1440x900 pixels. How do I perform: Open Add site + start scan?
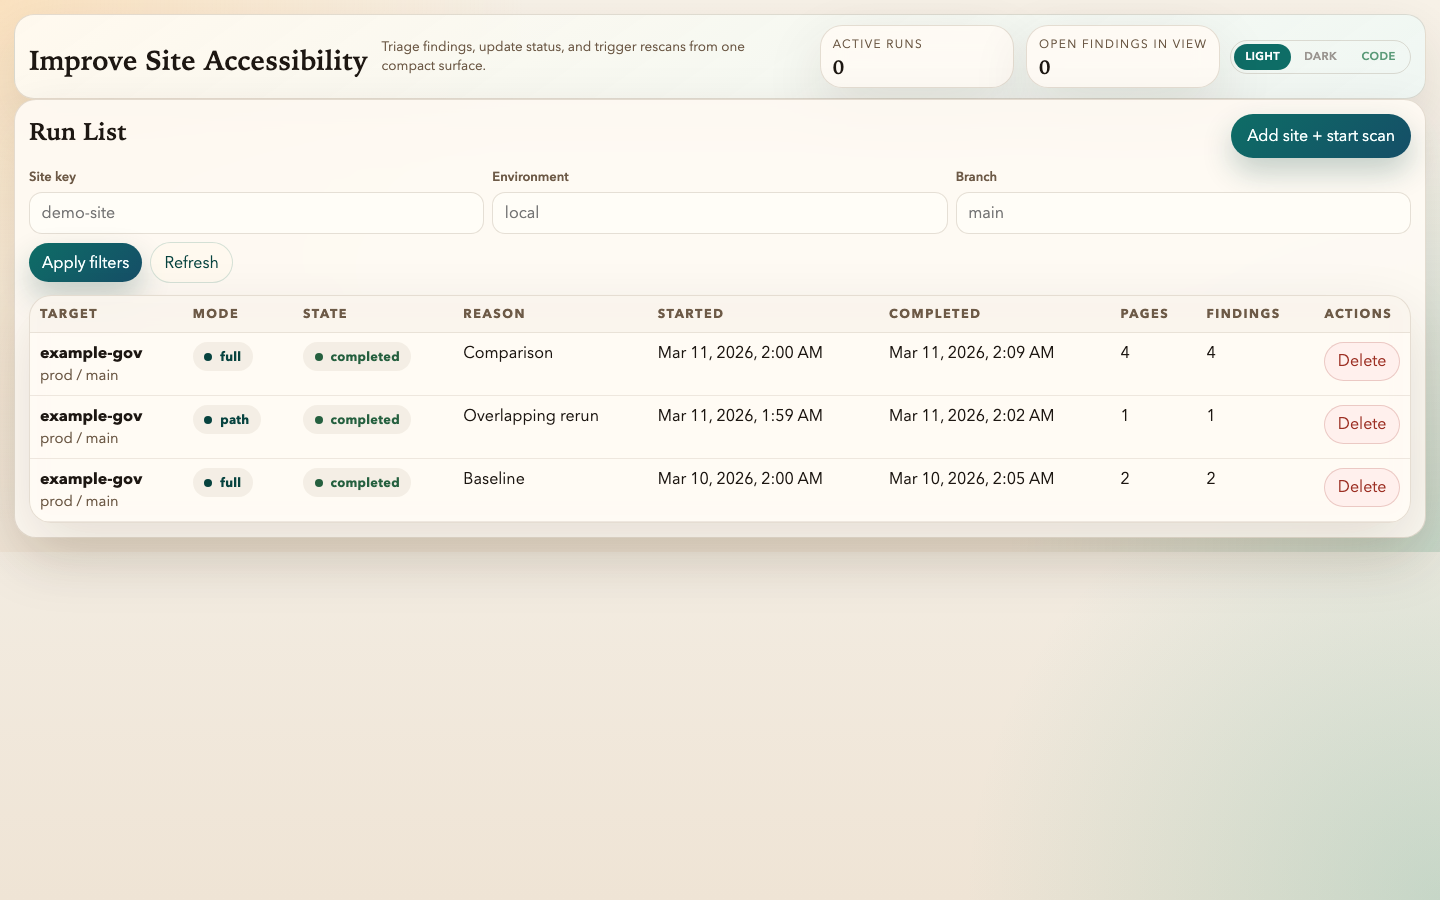coord(1320,135)
